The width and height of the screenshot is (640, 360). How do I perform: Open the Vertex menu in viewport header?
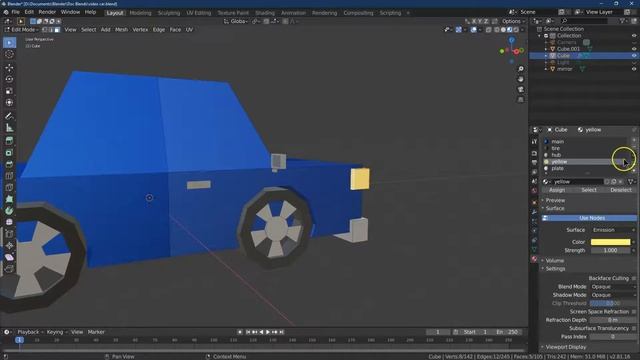(140, 30)
